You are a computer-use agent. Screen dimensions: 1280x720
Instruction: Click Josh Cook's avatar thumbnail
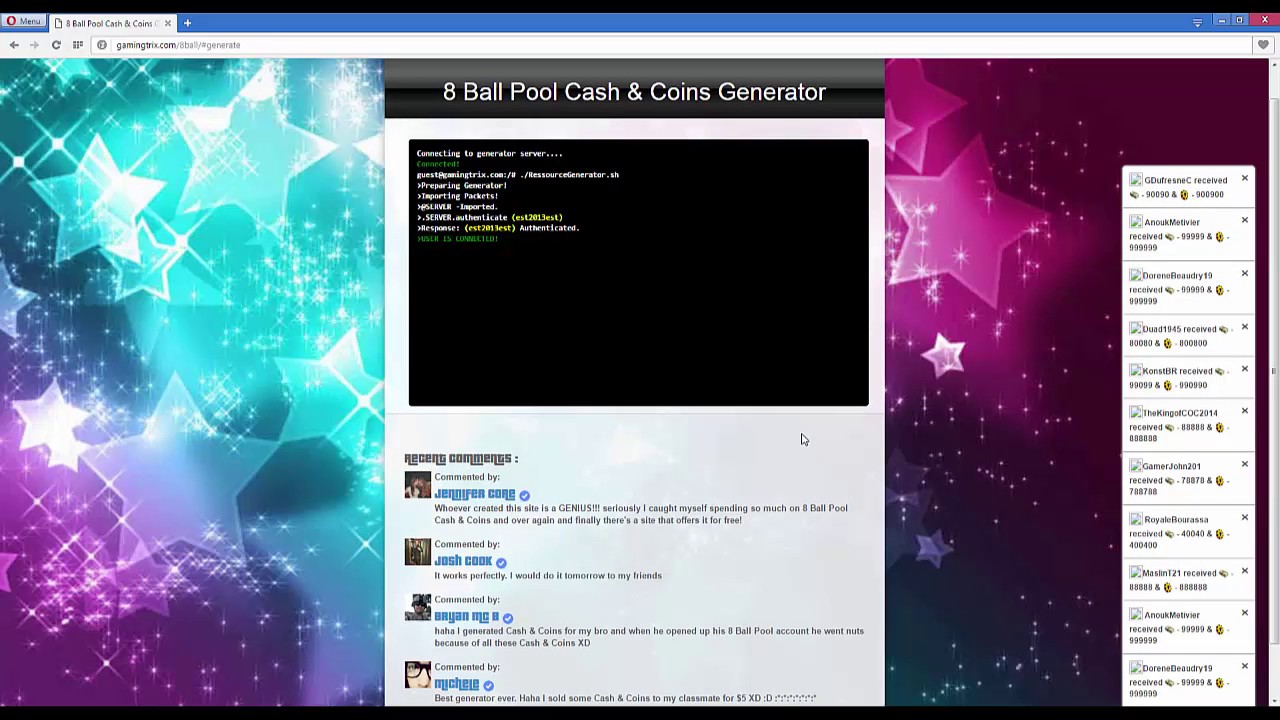(418, 552)
